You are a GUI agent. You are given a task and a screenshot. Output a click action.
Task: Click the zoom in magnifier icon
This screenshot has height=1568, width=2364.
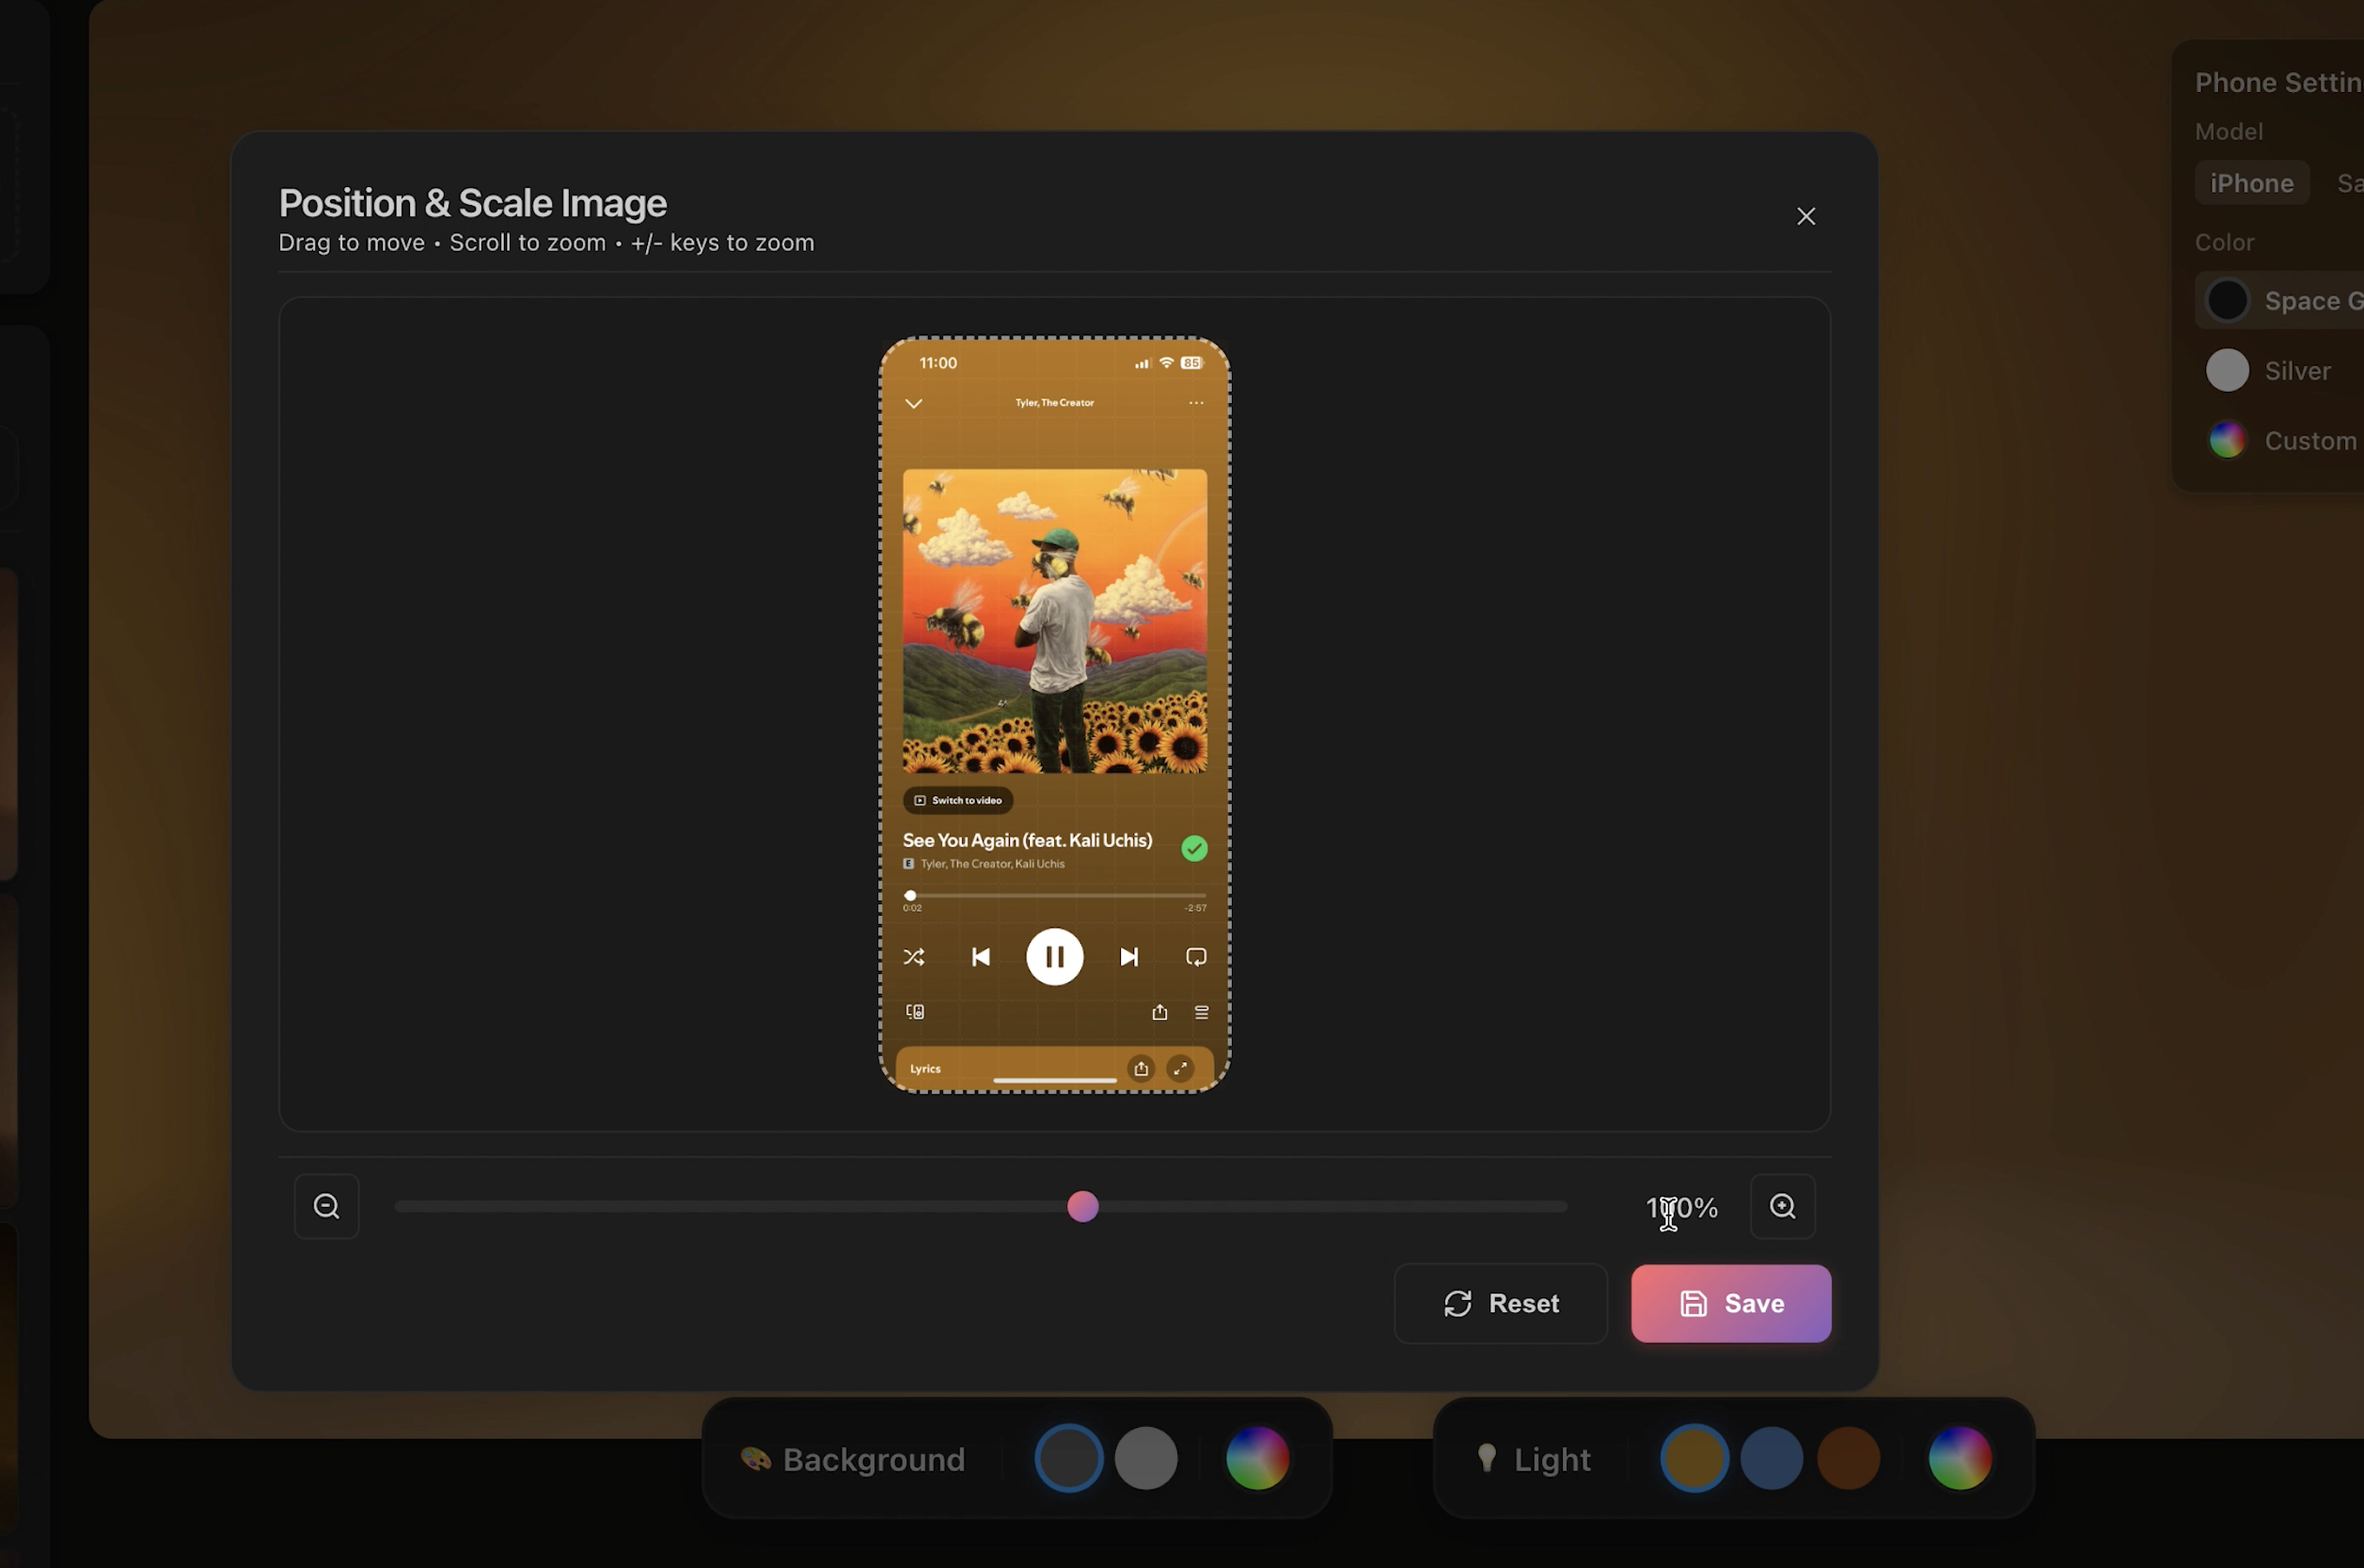point(1782,1206)
